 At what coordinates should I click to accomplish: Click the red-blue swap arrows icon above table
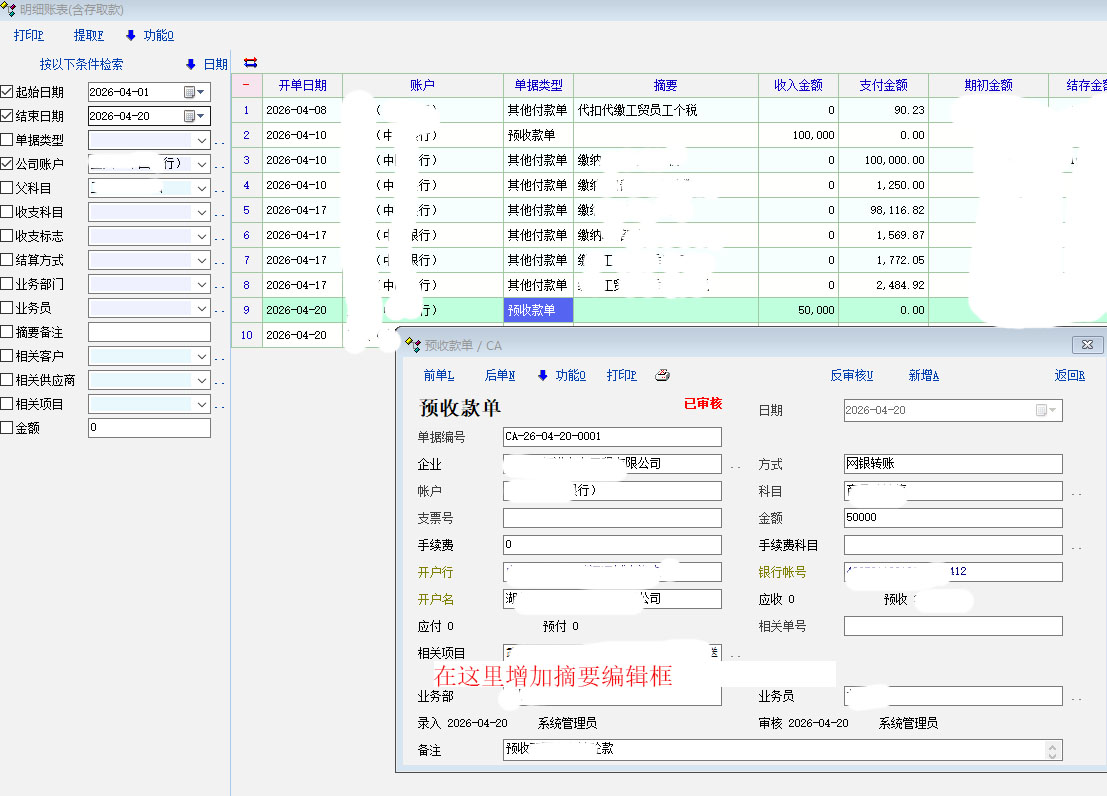(x=251, y=62)
